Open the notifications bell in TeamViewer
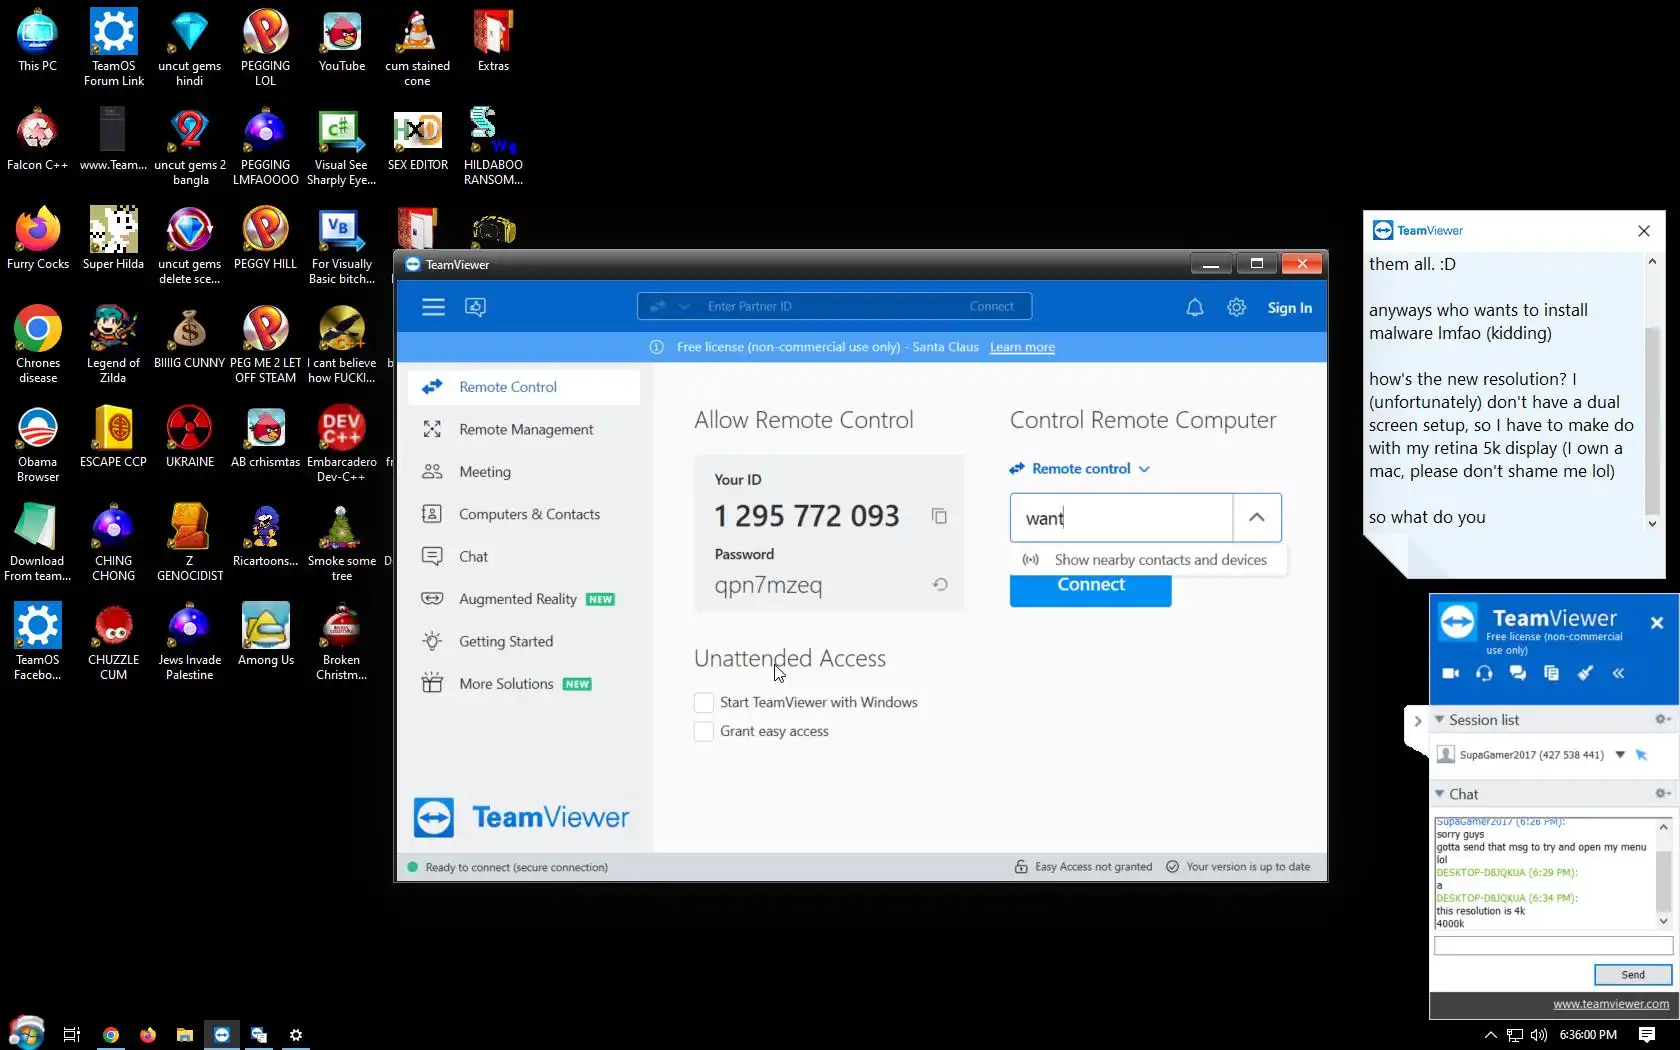Screen dimensions: 1680x1050 click(1194, 307)
